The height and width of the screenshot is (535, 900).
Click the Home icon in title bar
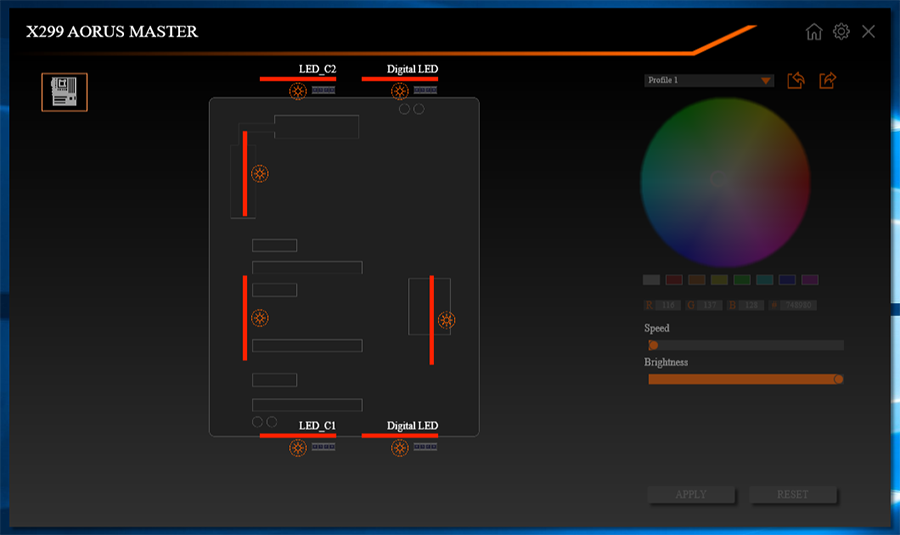point(813,32)
